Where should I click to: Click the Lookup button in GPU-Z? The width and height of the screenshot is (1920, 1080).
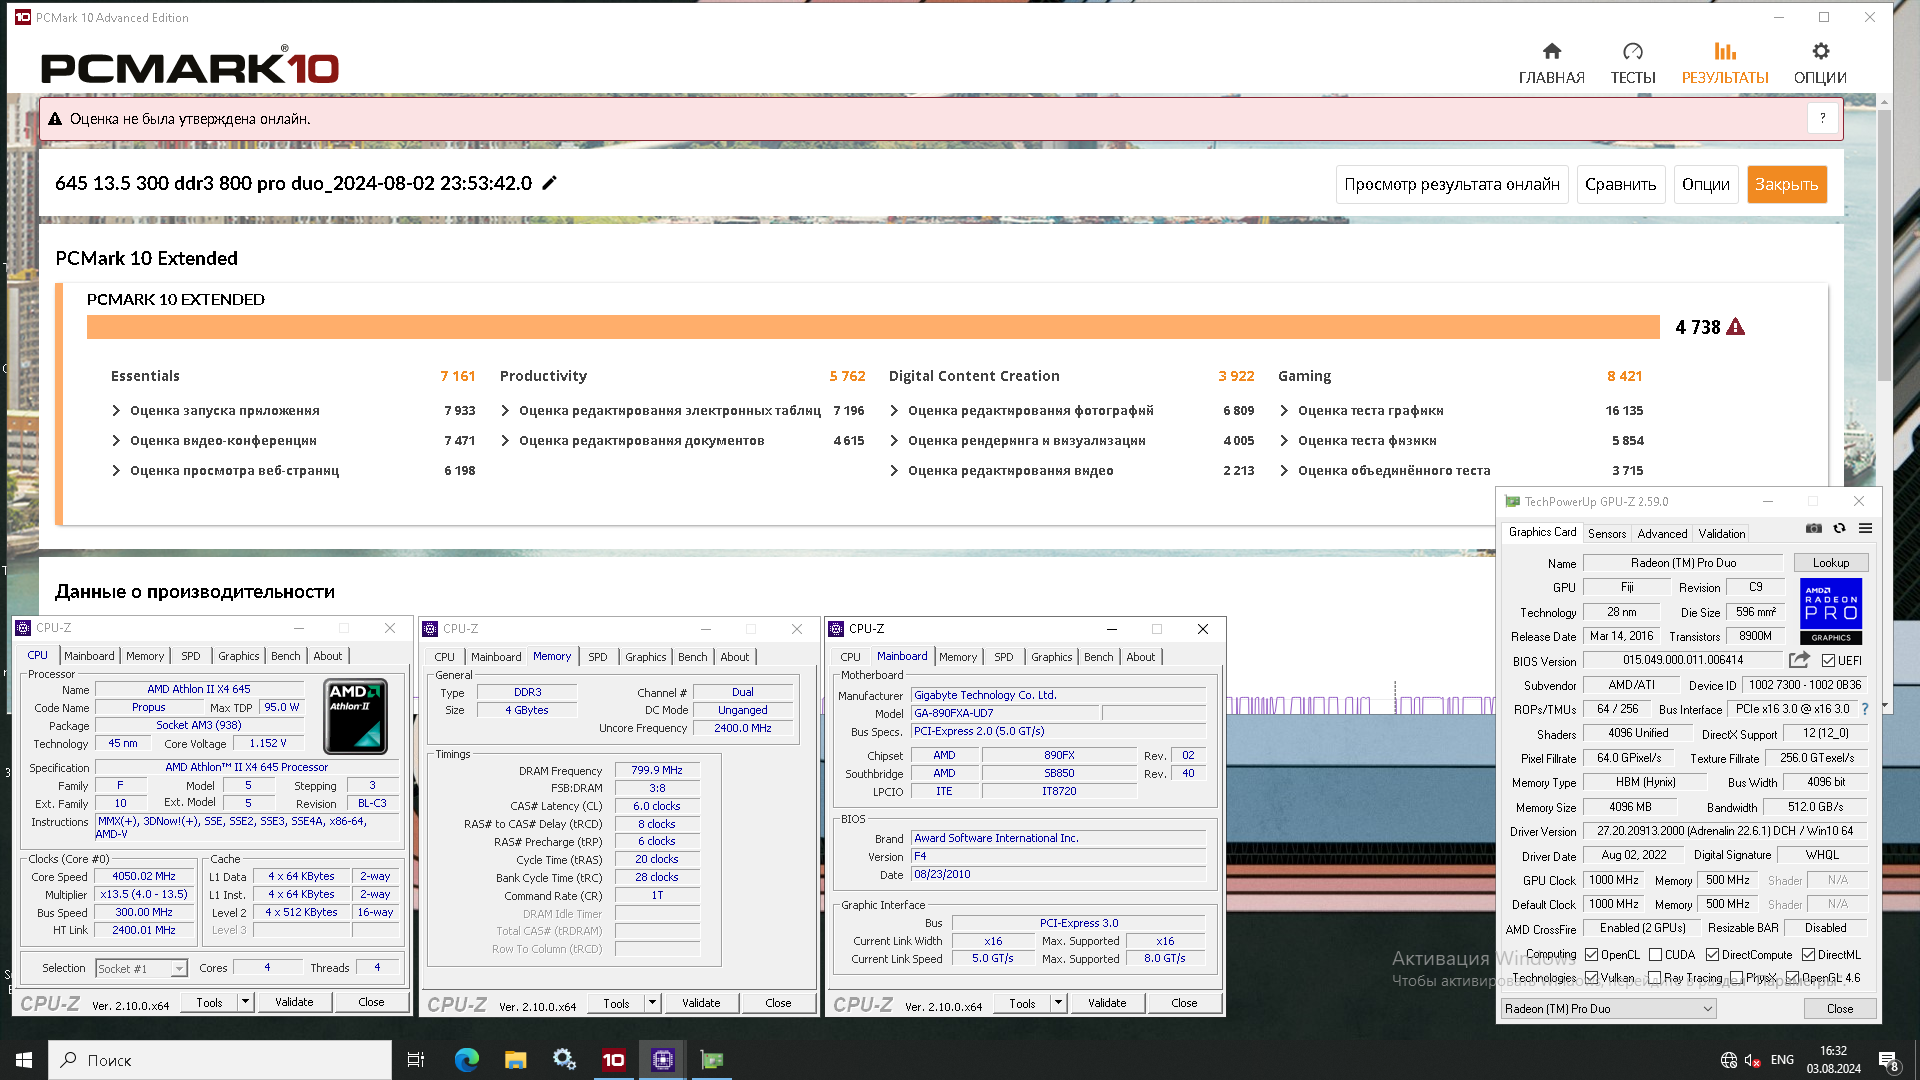1831,563
